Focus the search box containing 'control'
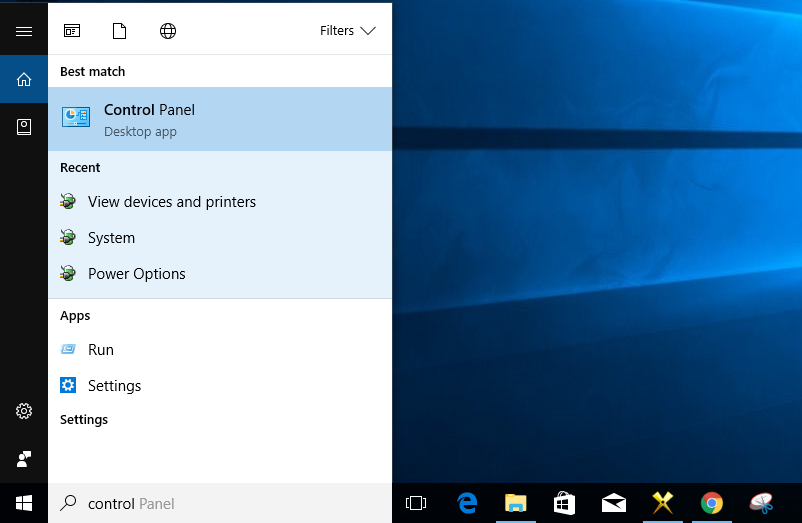802x523 pixels. click(220, 504)
